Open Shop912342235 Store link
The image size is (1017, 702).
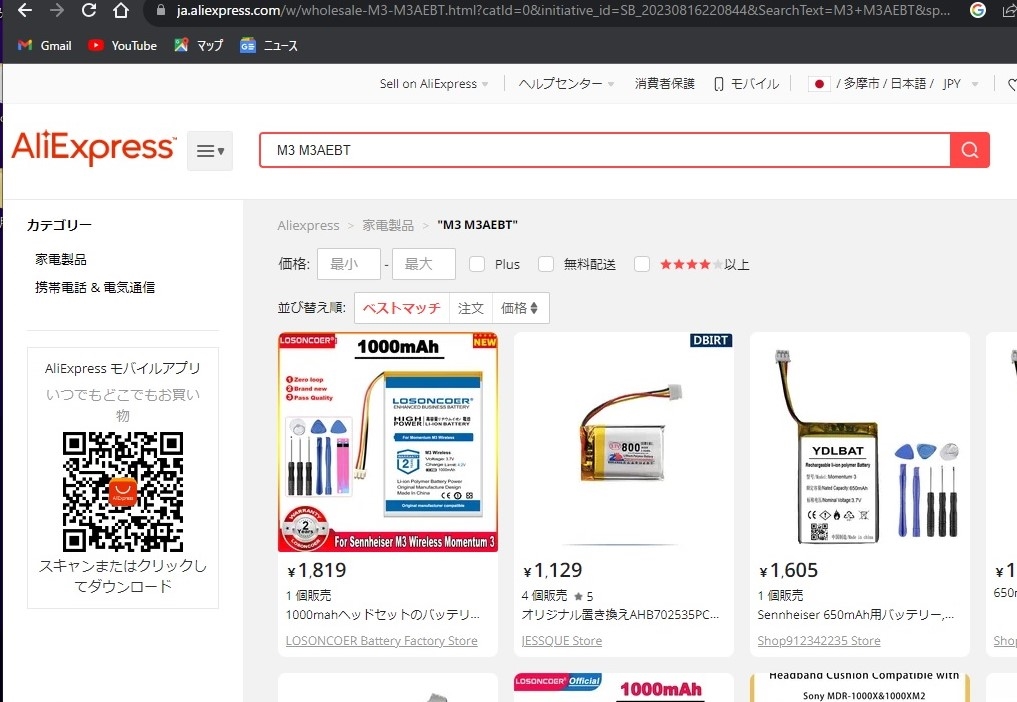pos(819,641)
